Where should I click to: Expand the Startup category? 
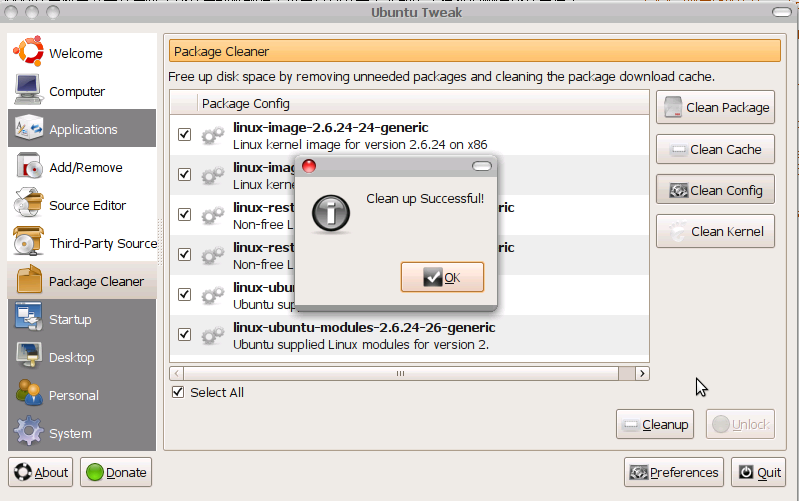coord(82,319)
